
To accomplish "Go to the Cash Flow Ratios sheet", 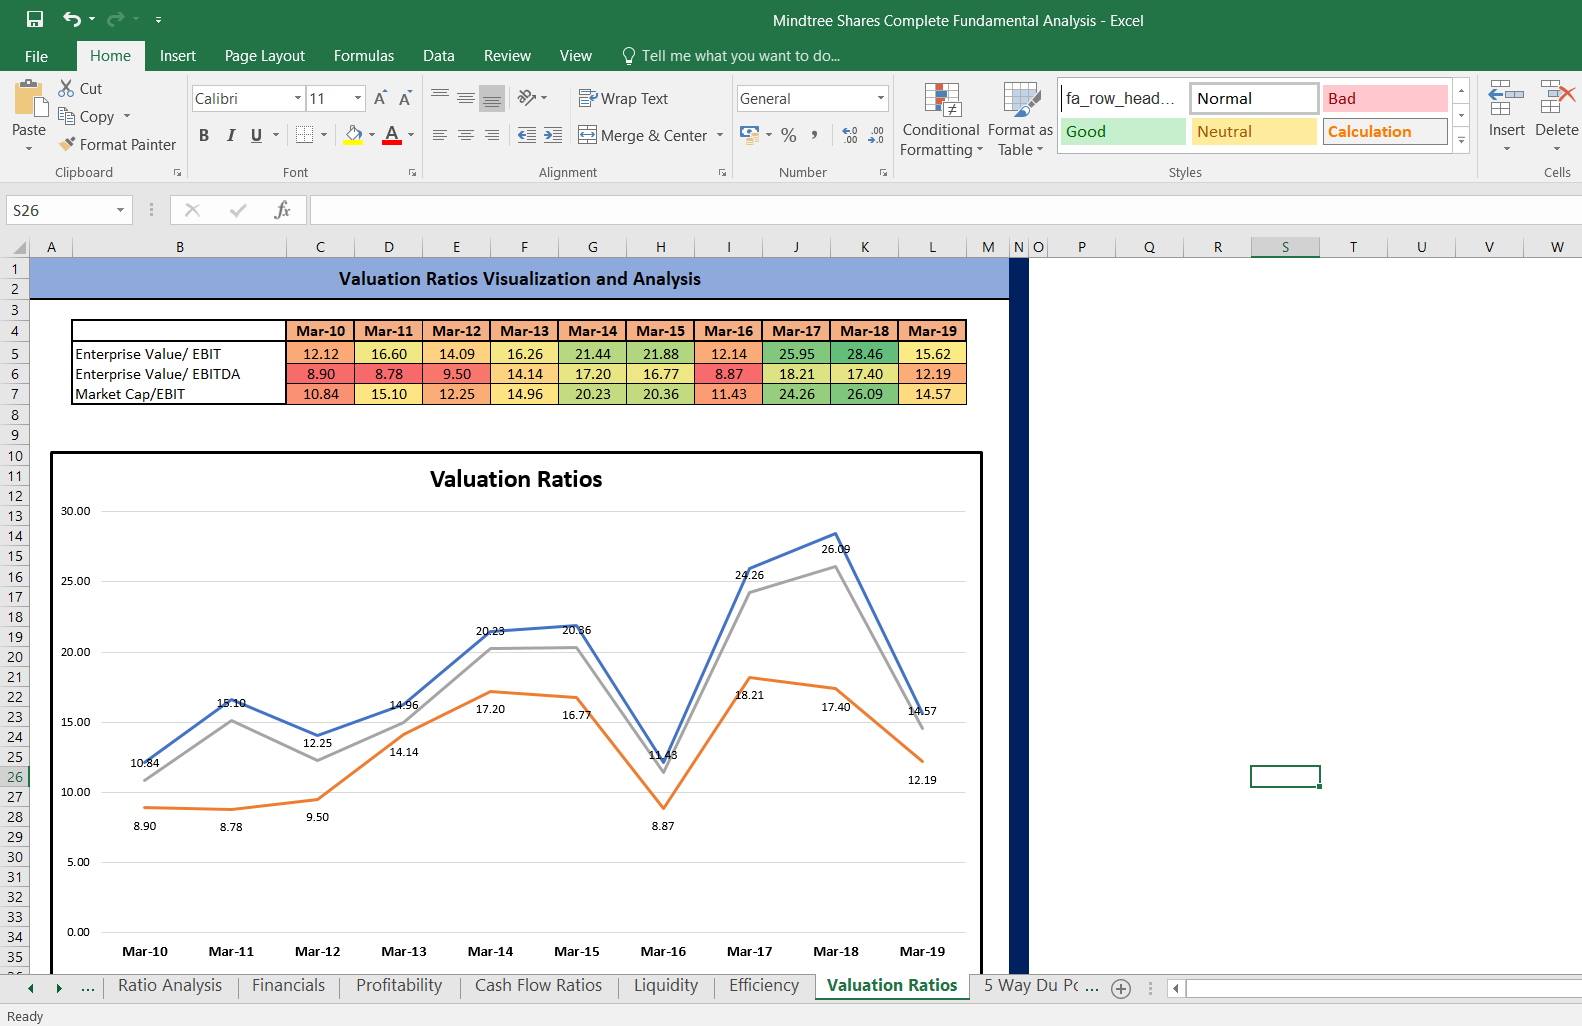I will pyautogui.click(x=538, y=985).
